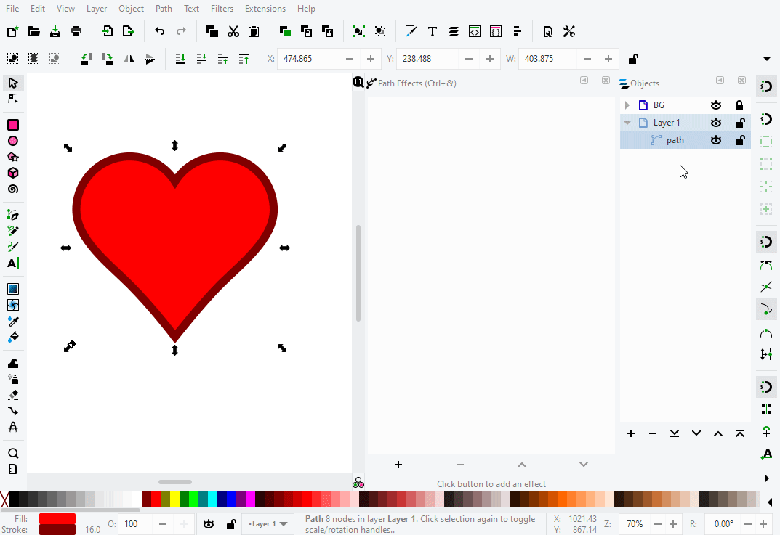Select the Spiral tool

pyautogui.click(x=13, y=189)
